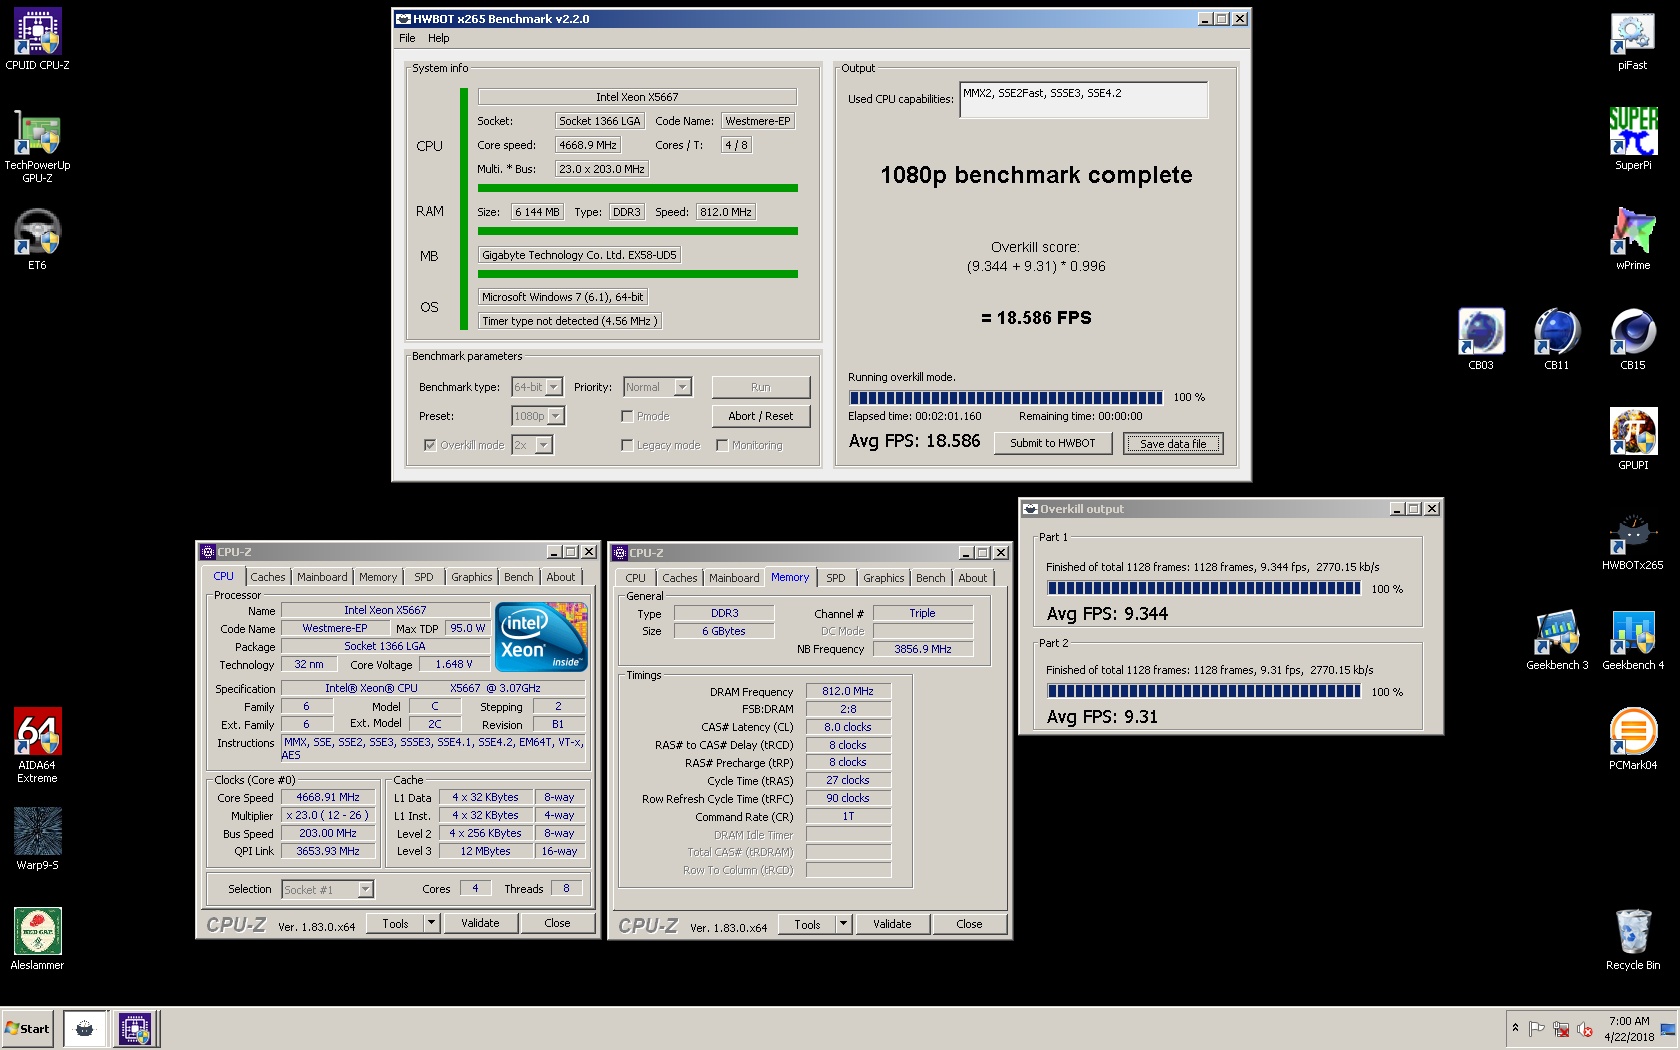
Task: Click the network status tray icon
Action: [1561, 1029]
